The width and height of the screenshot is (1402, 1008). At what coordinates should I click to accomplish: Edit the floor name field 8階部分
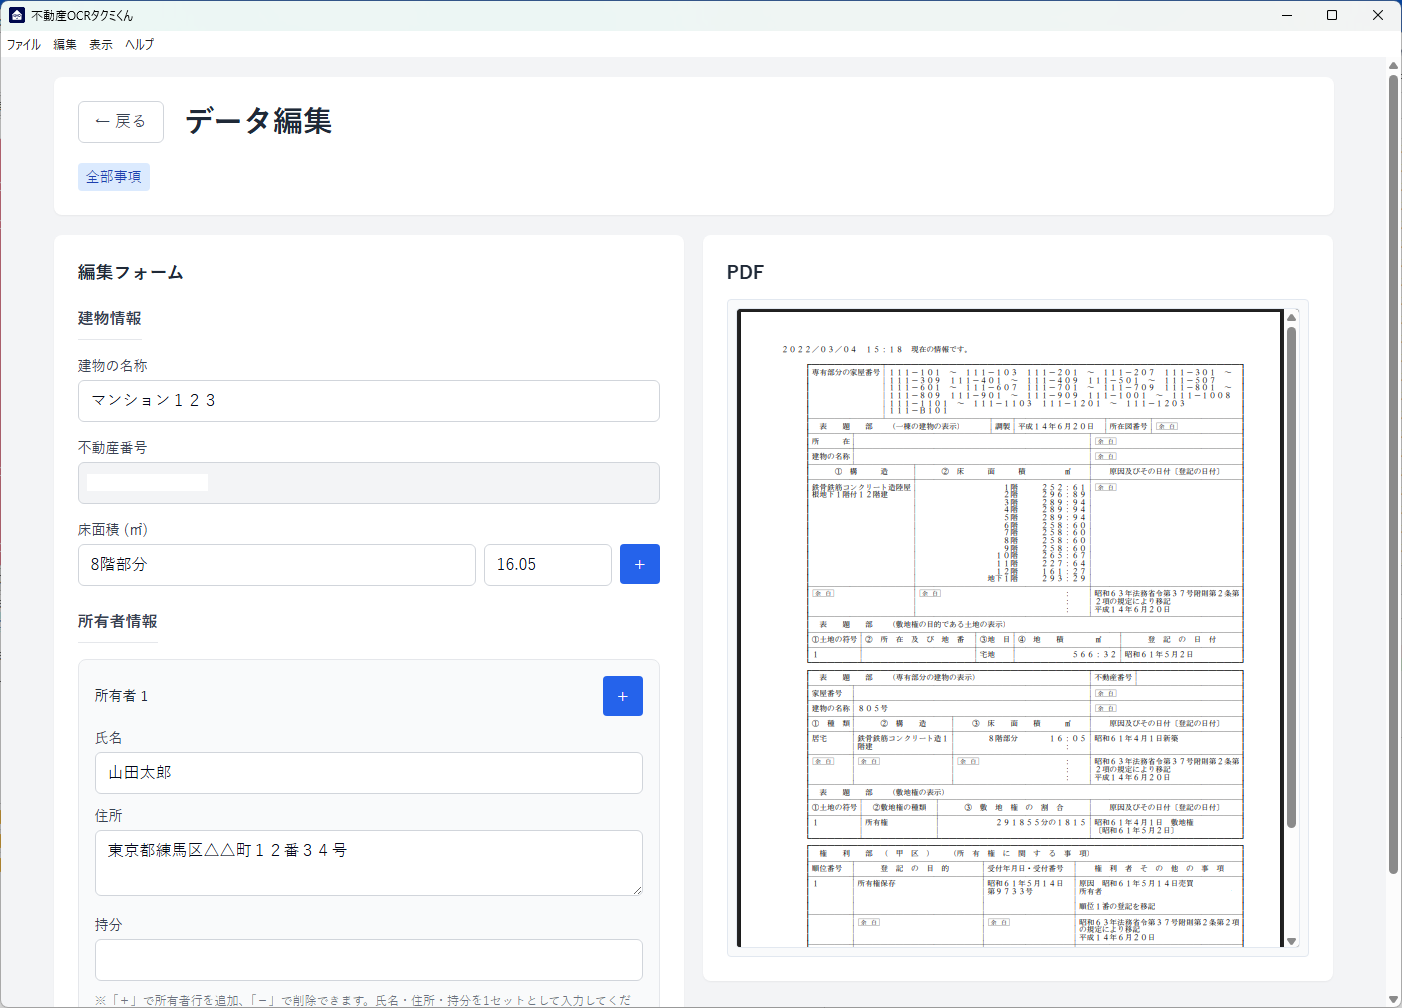pos(276,565)
